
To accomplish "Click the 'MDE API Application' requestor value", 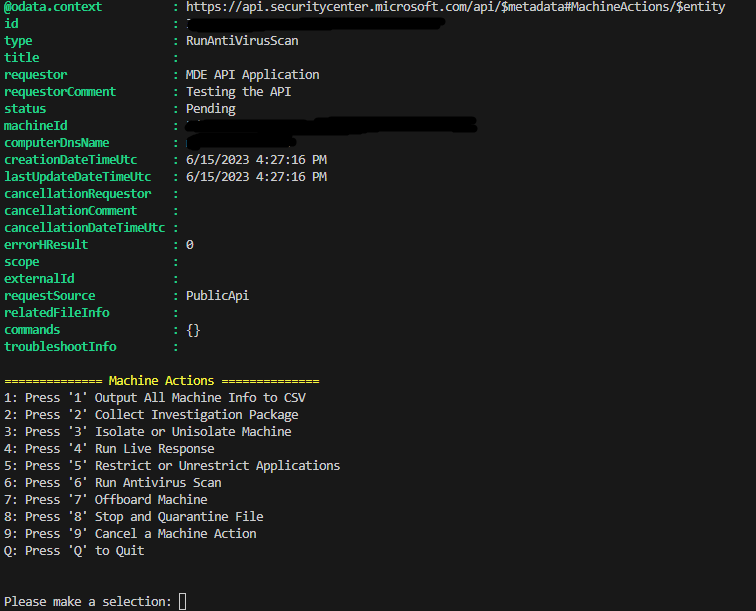I will pos(252,75).
